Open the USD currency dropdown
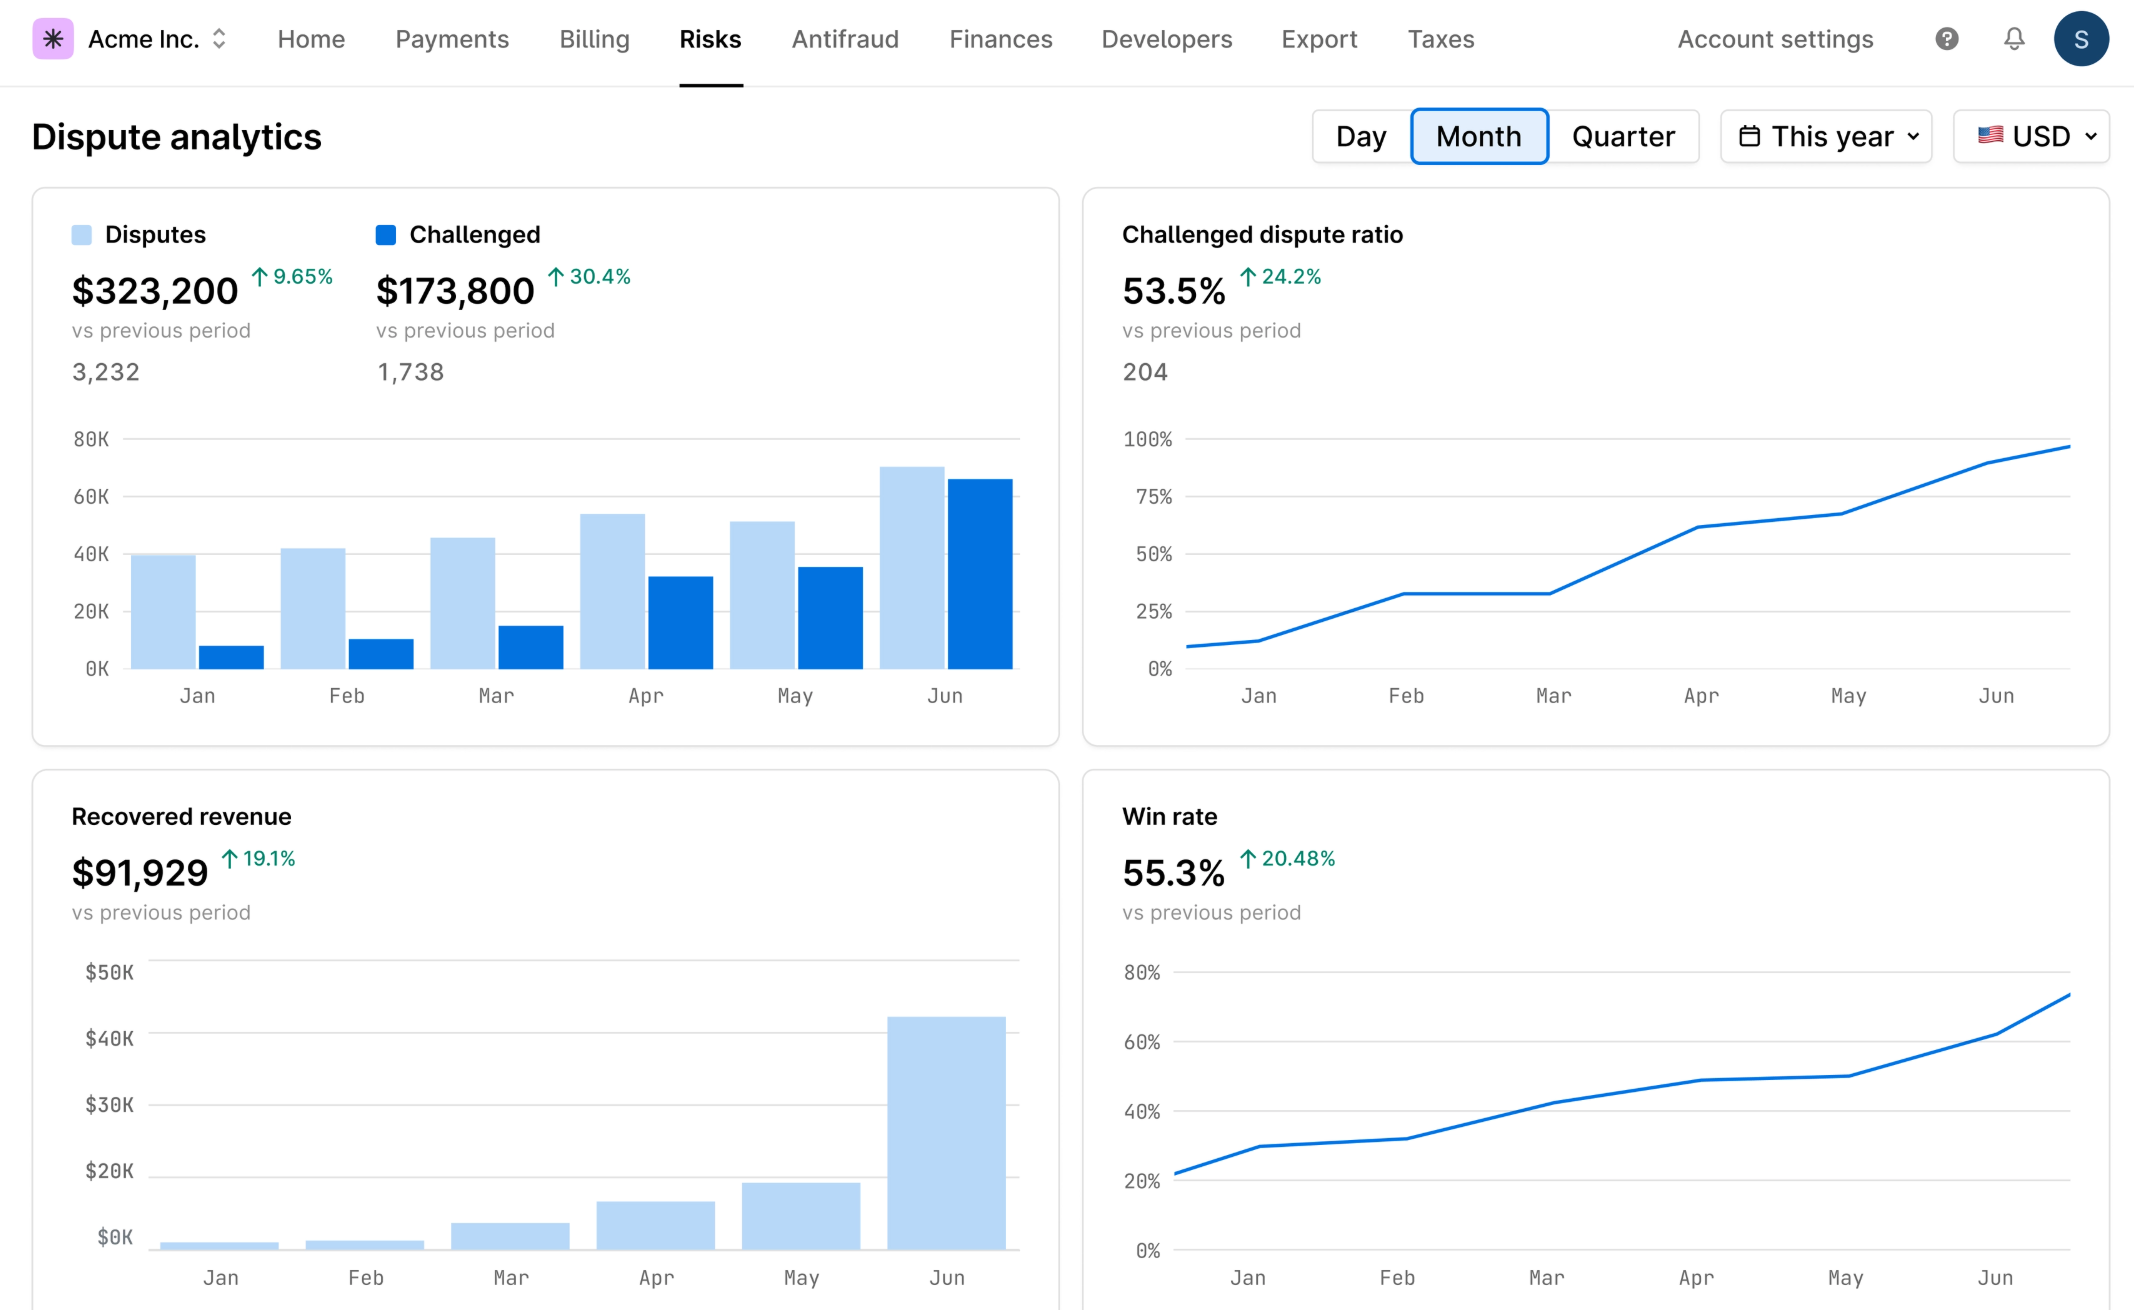Viewport: 2134px width, 1310px height. [x=2031, y=136]
